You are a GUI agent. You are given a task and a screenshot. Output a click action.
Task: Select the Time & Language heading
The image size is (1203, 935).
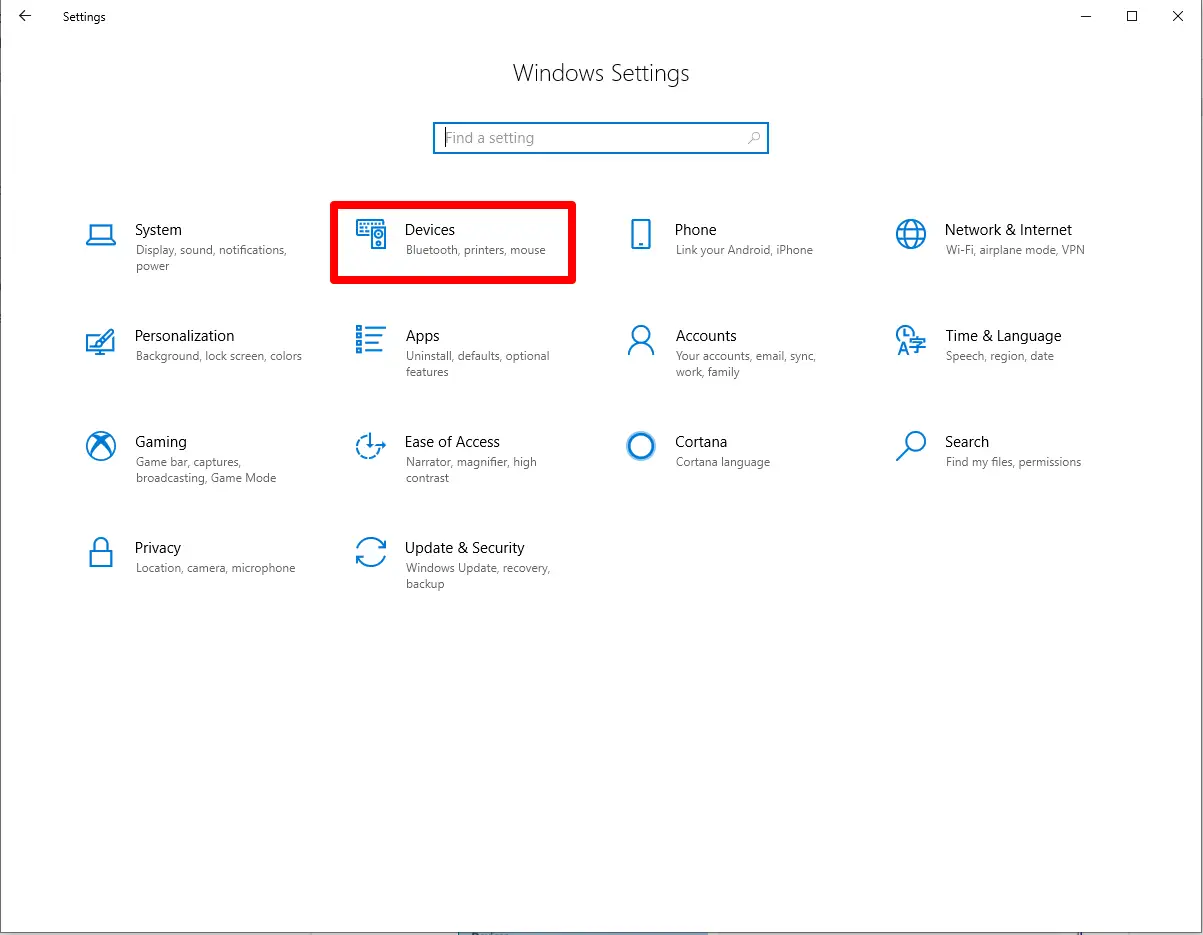point(1003,337)
